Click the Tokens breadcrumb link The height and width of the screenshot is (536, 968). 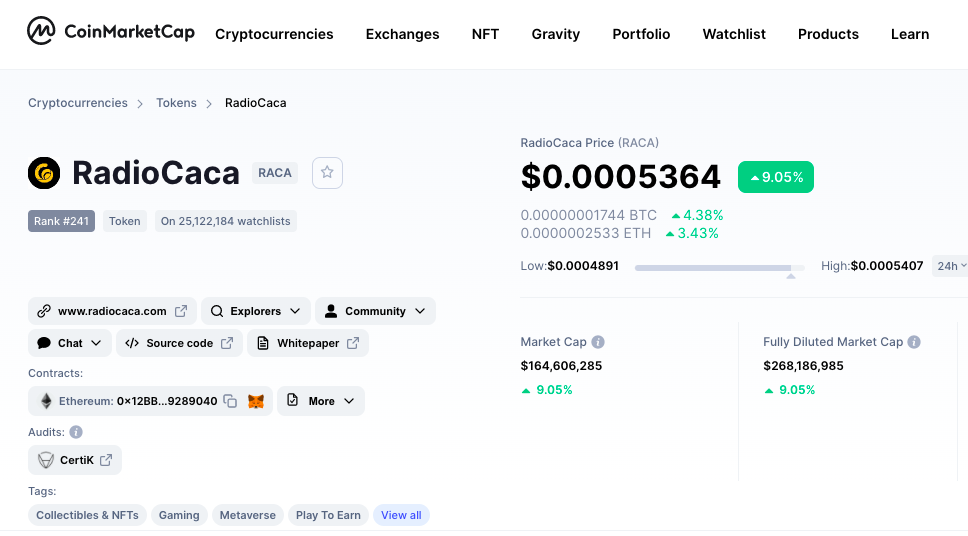[x=176, y=103]
